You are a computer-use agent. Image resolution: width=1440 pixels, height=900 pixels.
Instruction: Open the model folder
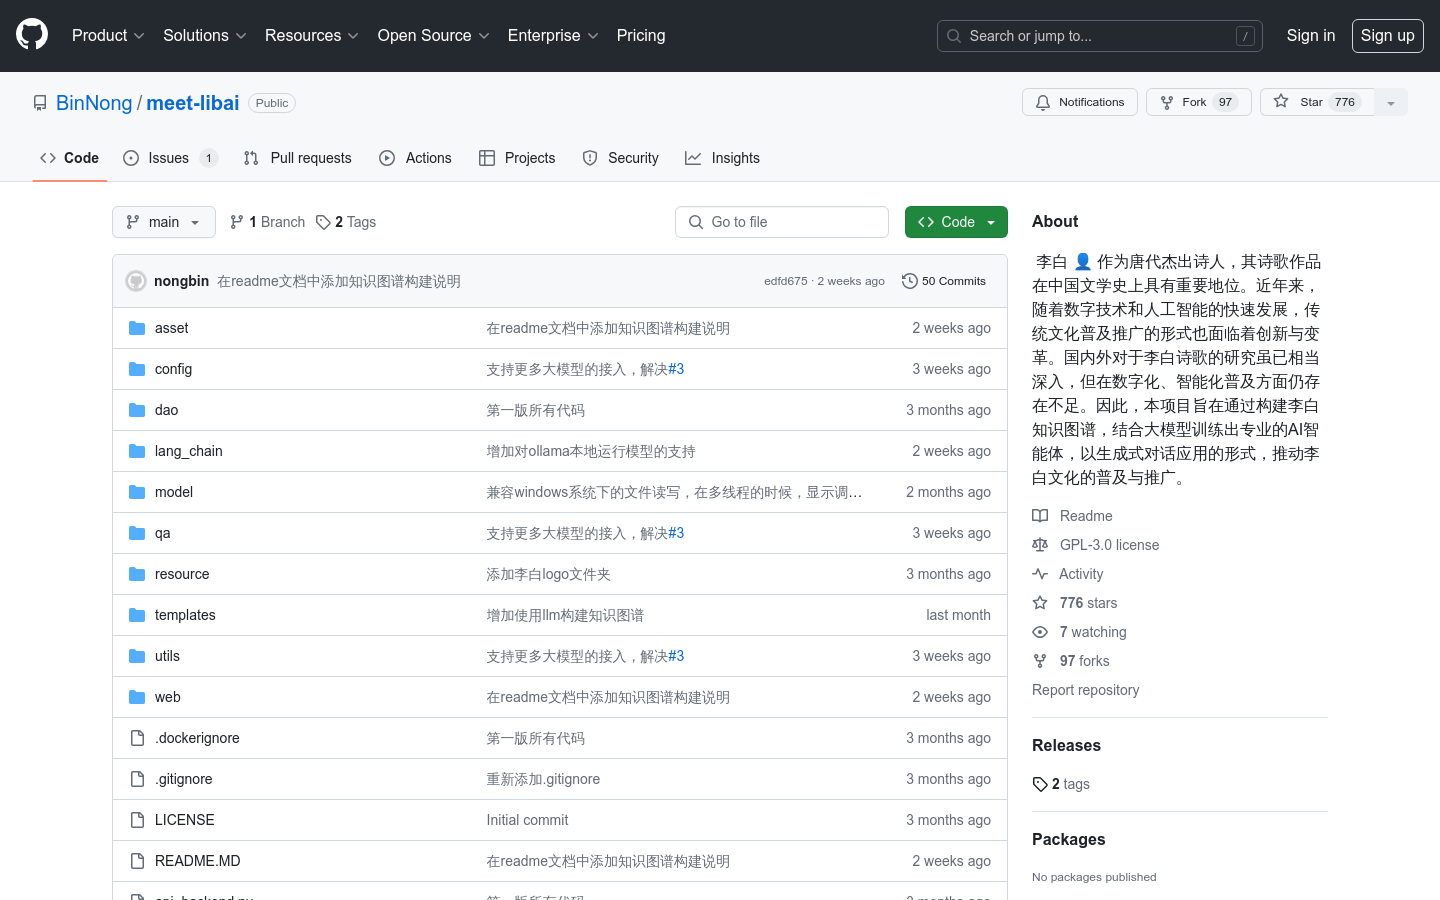point(174,492)
